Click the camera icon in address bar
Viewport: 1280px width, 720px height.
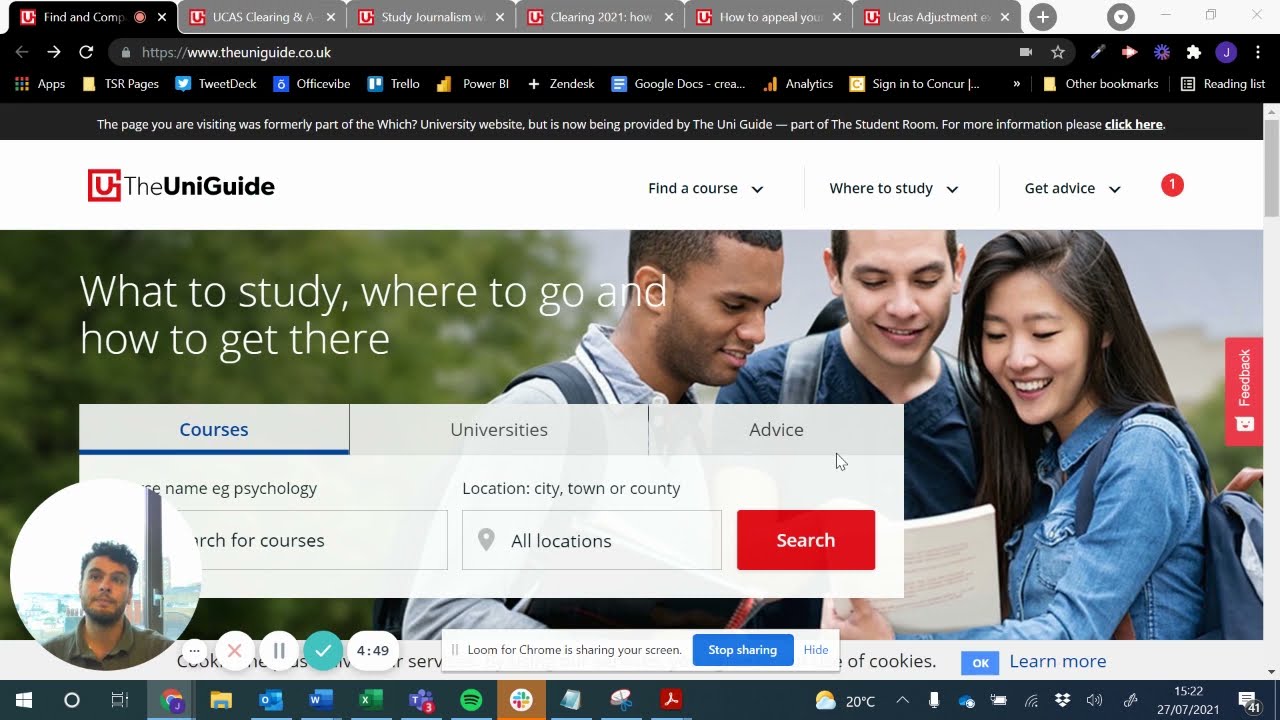(x=1026, y=52)
